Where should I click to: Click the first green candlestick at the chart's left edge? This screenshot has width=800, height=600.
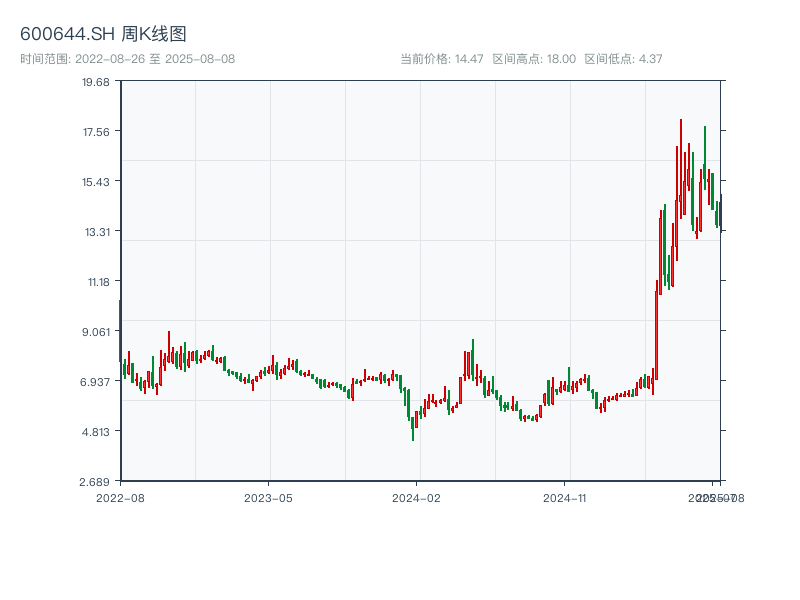tap(120, 331)
